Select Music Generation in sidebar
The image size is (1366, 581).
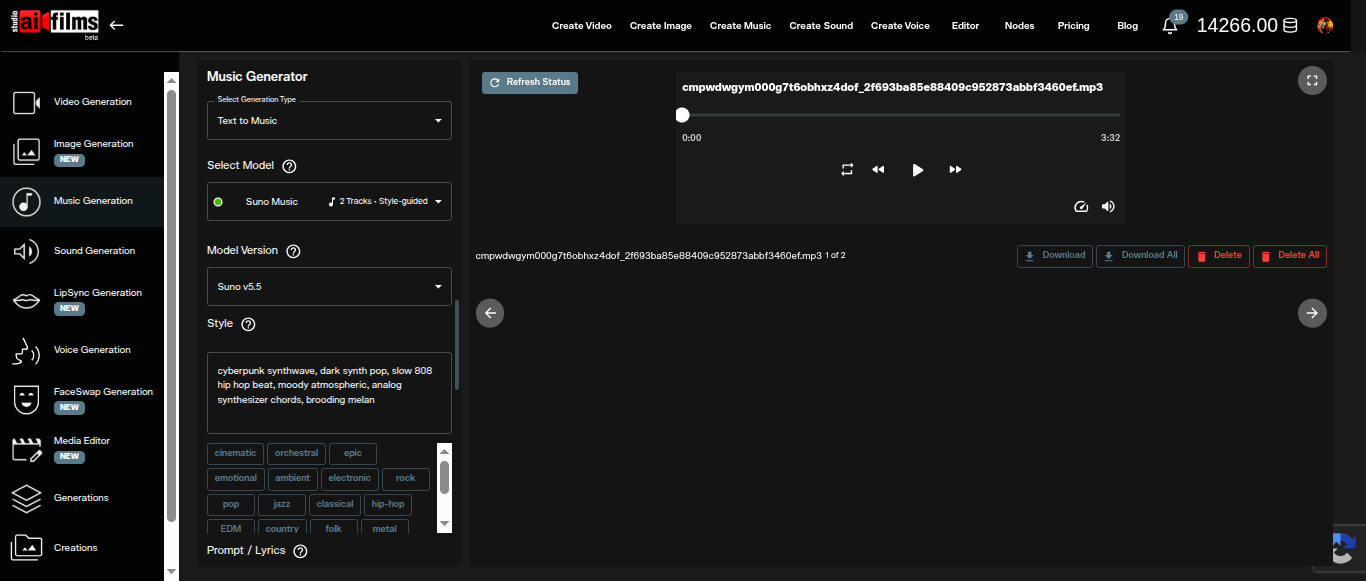tap(82, 201)
